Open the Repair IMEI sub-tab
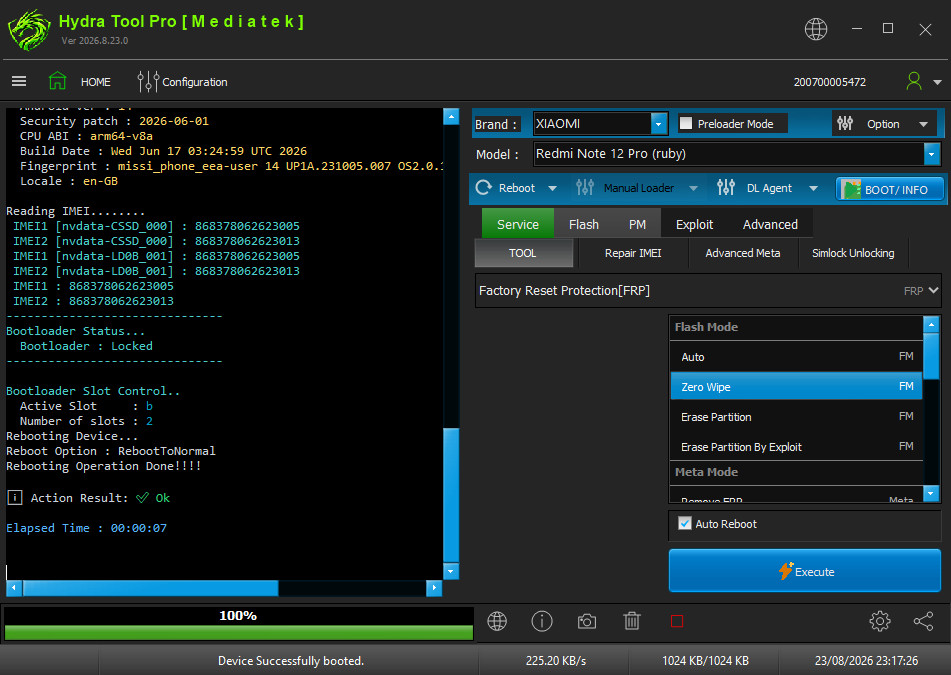Image resolution: width=951 pixels, height=675 pixels. coord(633,253)
